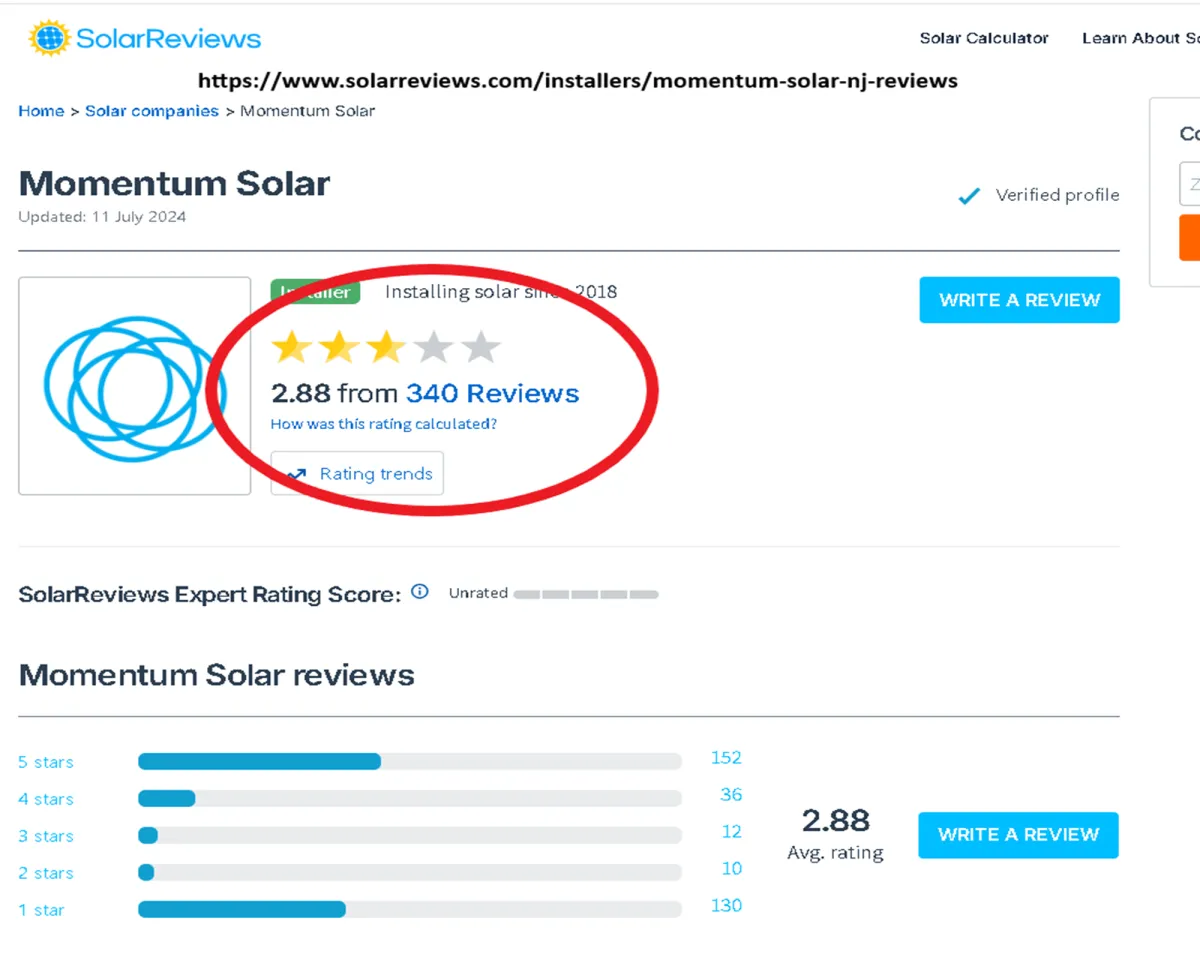Viewport: 1200px width, 960px height.
Task: Click the 4 stars count of 36
Action: click(x=731, y=795)
